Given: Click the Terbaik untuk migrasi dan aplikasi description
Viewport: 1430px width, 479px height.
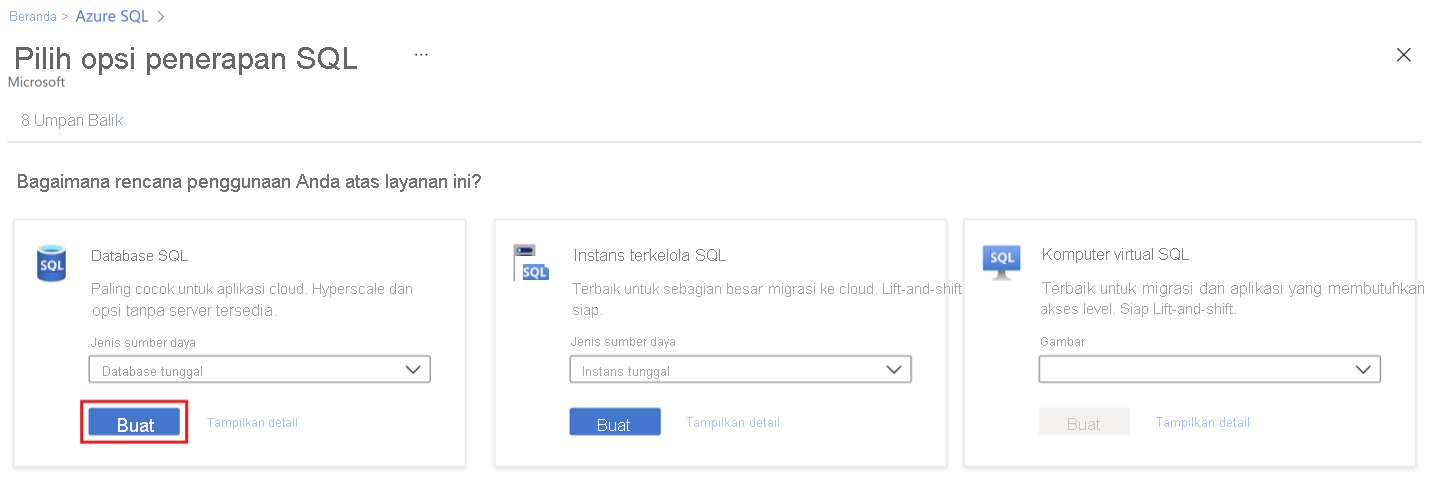Looking at the screenshot, I should pyautogui.click(x=1233, y=299).
